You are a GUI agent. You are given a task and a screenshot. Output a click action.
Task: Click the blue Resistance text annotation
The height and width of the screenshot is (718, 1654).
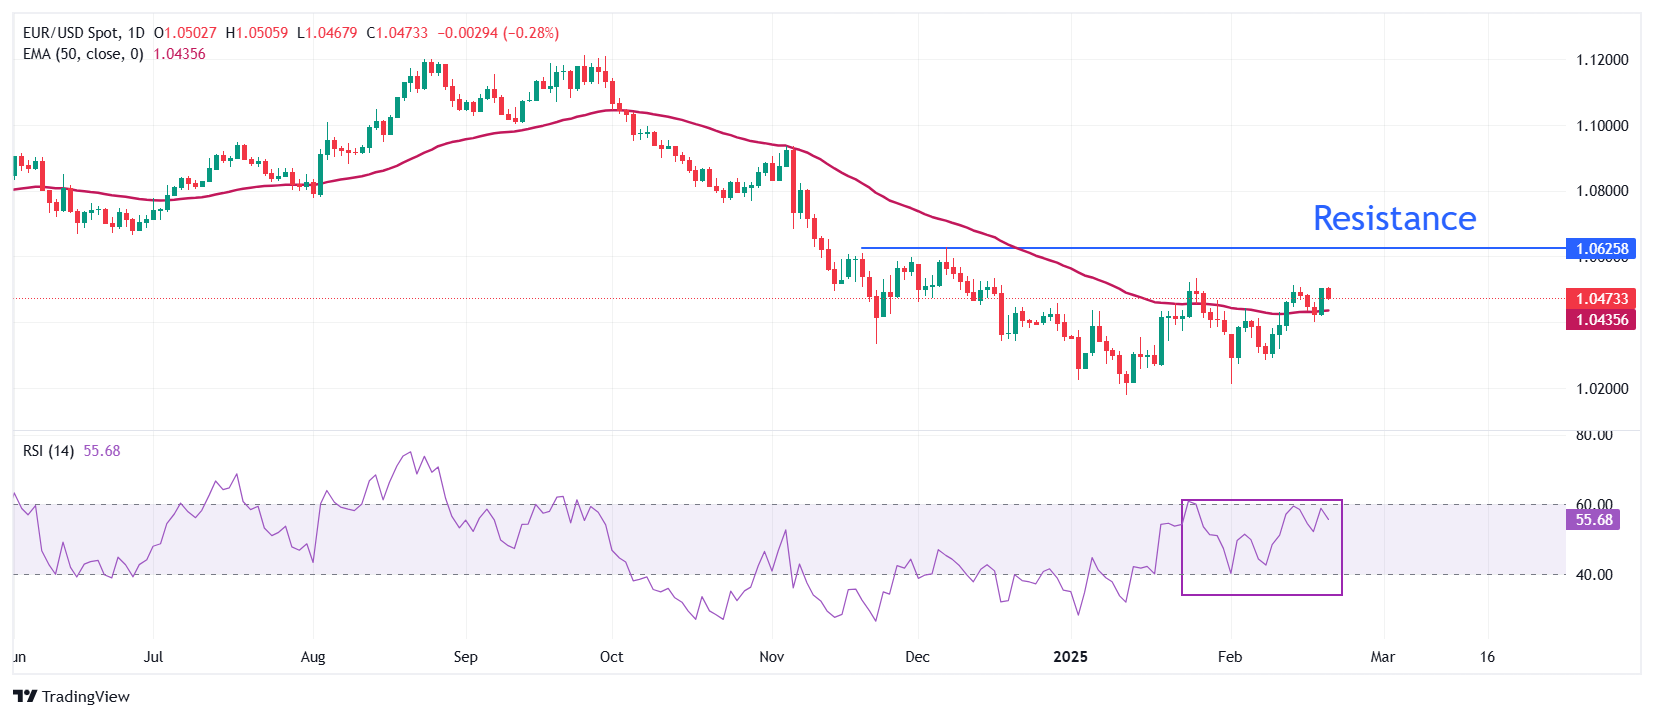tap(1394, 218)
